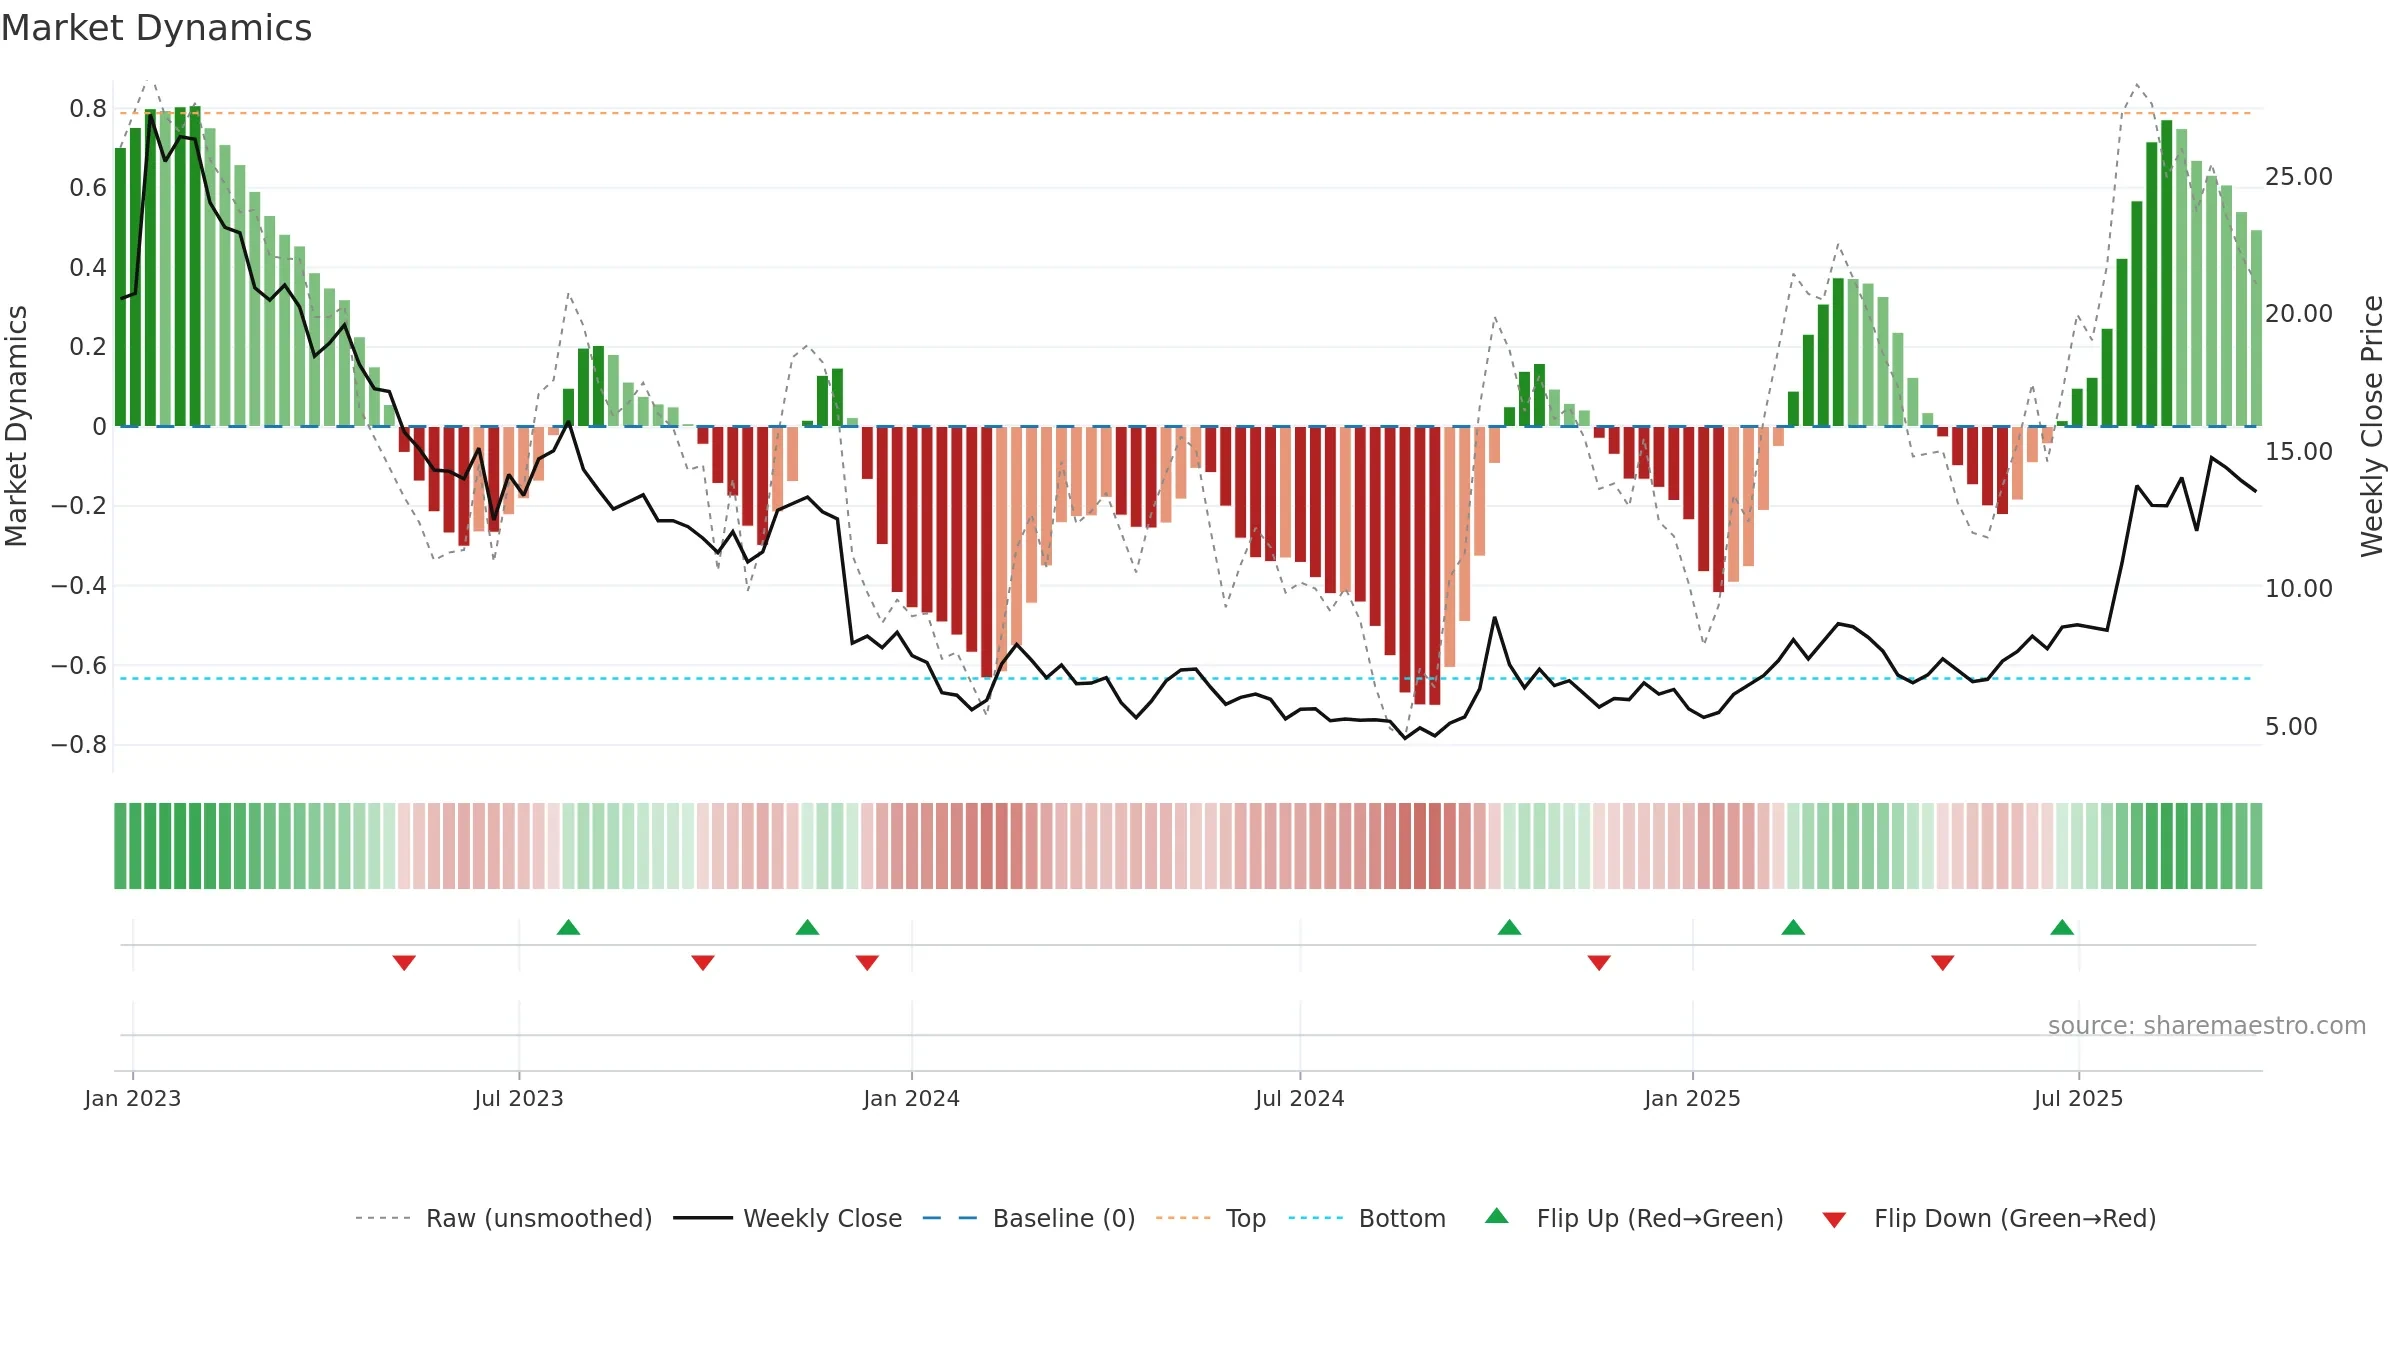The image size is (2400, 1350).
Task: Toggle the Top legend entry
Action: (x=1210, y=1218)
